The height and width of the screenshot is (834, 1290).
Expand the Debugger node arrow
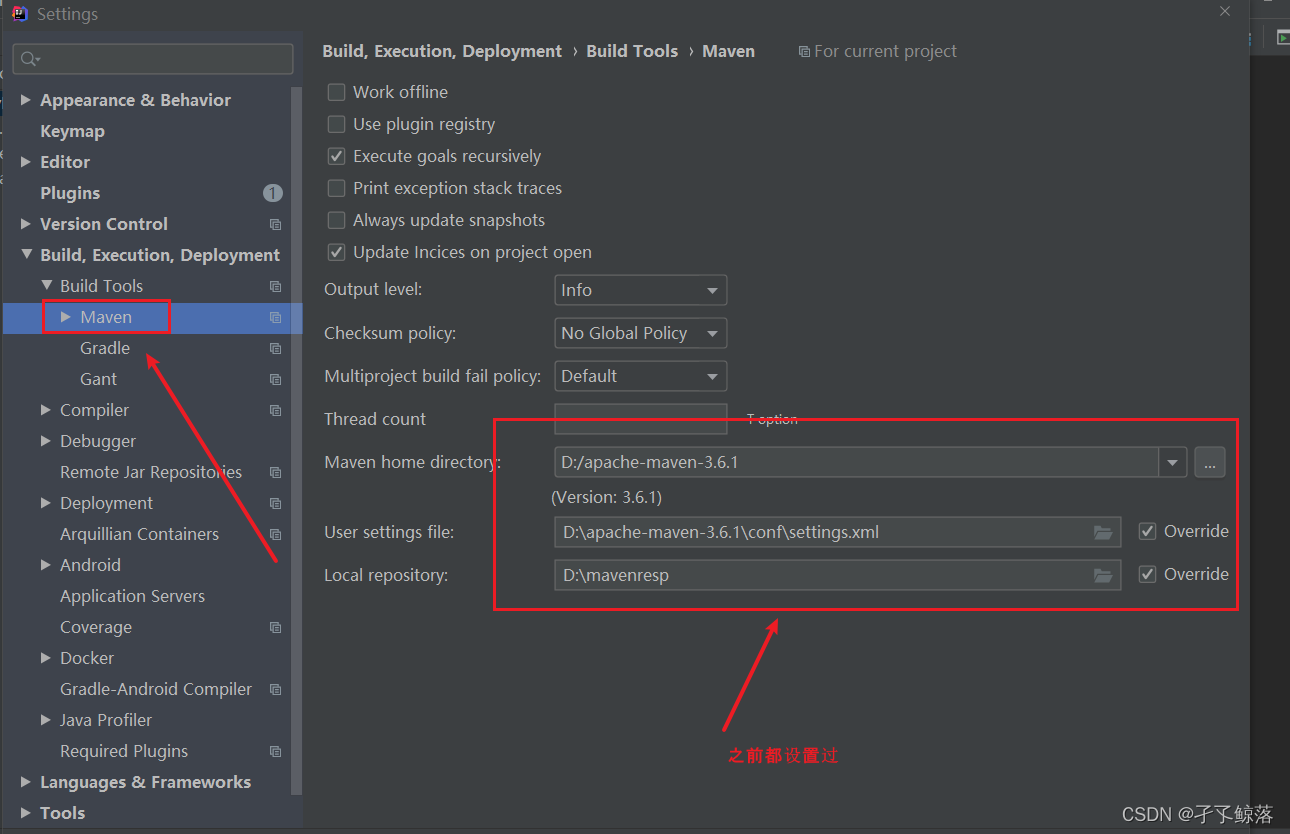click(x=46, y=441)
